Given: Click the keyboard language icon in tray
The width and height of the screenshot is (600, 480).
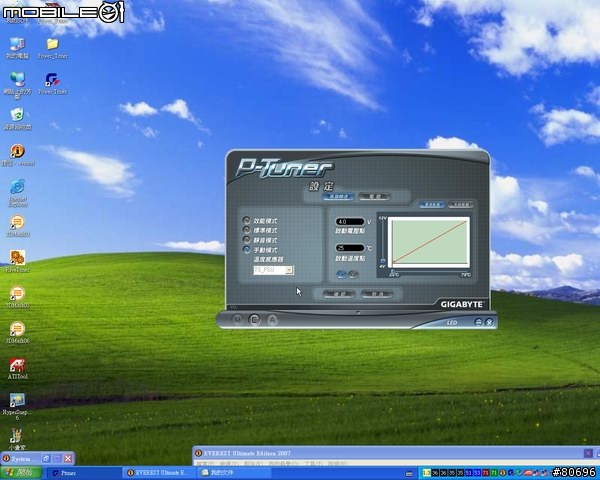Looking at the screenshot, I should [x=409, y=473].
